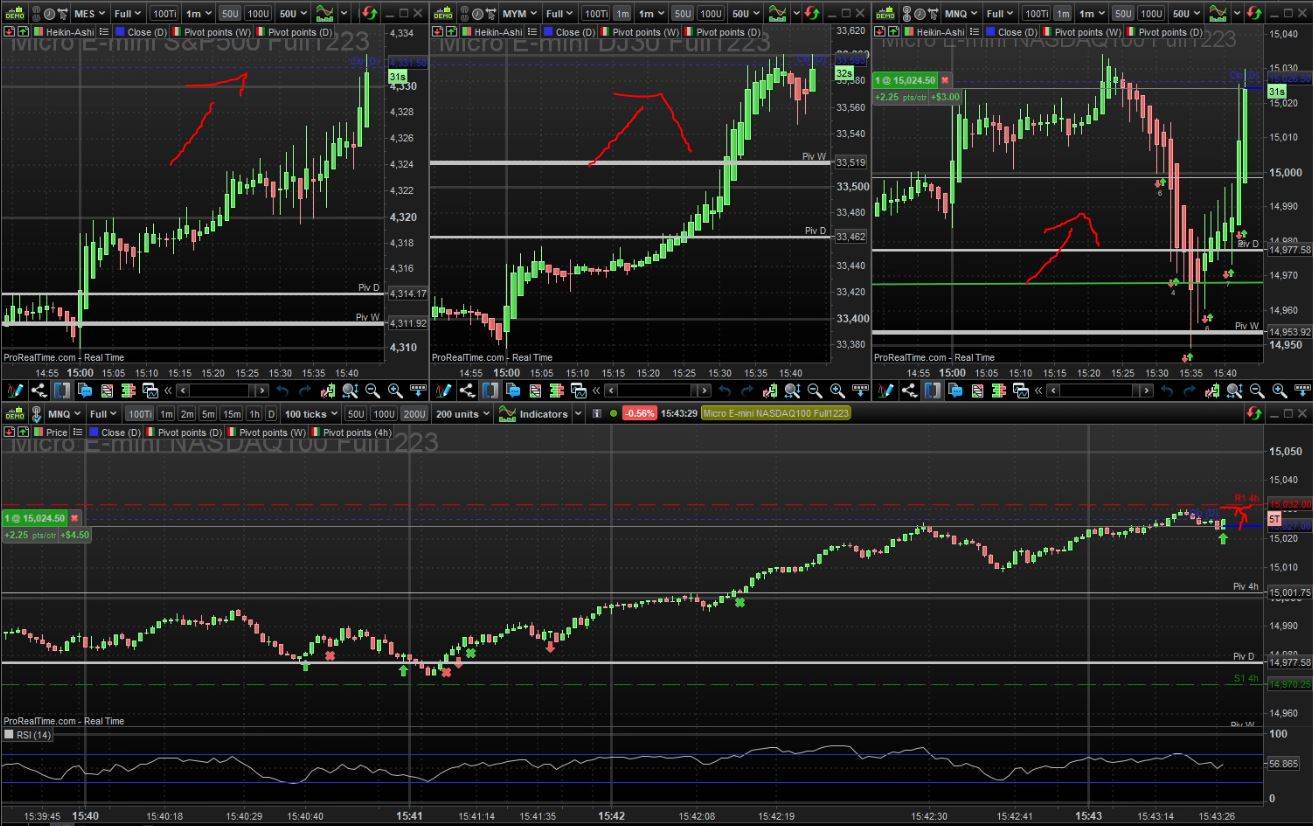This screenshot has width=1313, height=826.
Task: Open the 1m timeframe dropdown in MES chart
Action: pyautogui.click(x=198, y=14)
